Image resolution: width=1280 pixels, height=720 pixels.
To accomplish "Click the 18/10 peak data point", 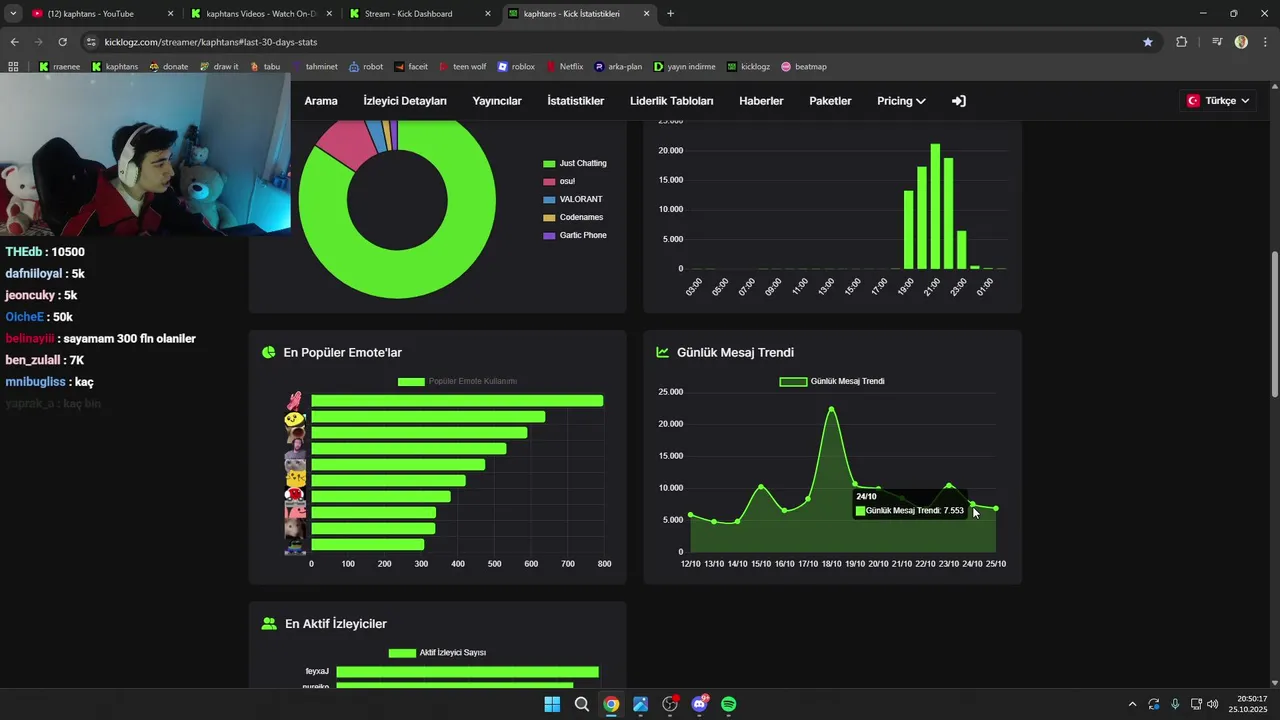I will click(831, 408).
